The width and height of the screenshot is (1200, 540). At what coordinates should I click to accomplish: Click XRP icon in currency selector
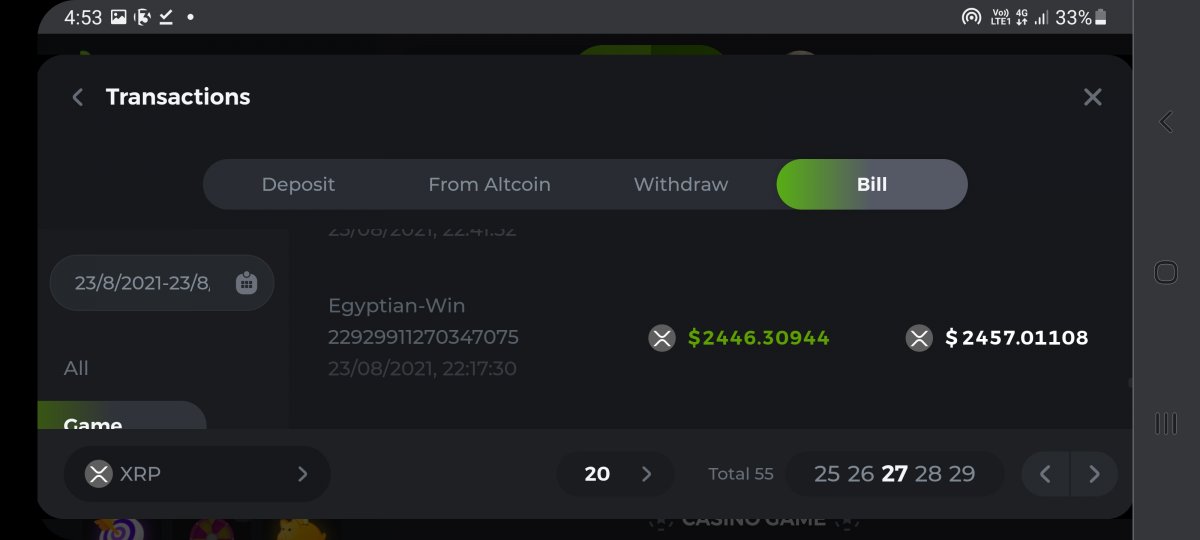click(98, 474)
